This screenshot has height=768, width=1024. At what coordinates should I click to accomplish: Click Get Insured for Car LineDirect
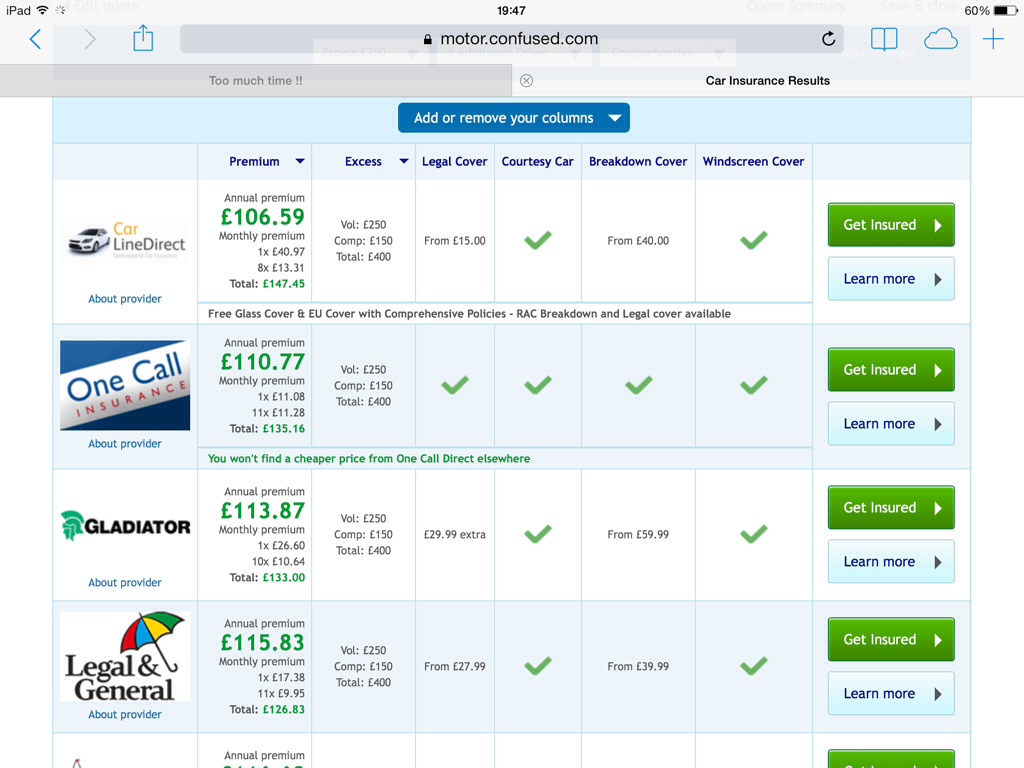coord(891,225)
